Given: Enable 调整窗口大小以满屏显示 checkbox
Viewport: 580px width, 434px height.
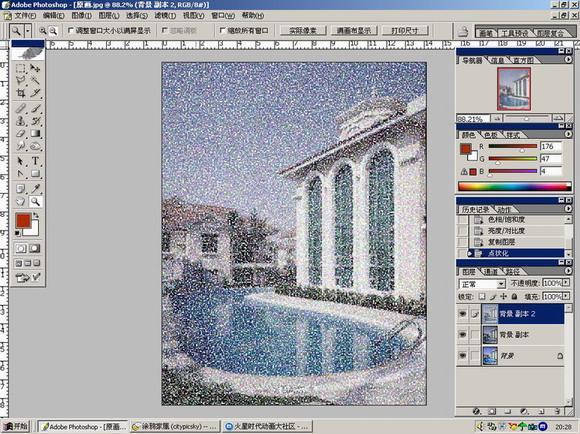Looking at the screenshot, I should 71,30.
